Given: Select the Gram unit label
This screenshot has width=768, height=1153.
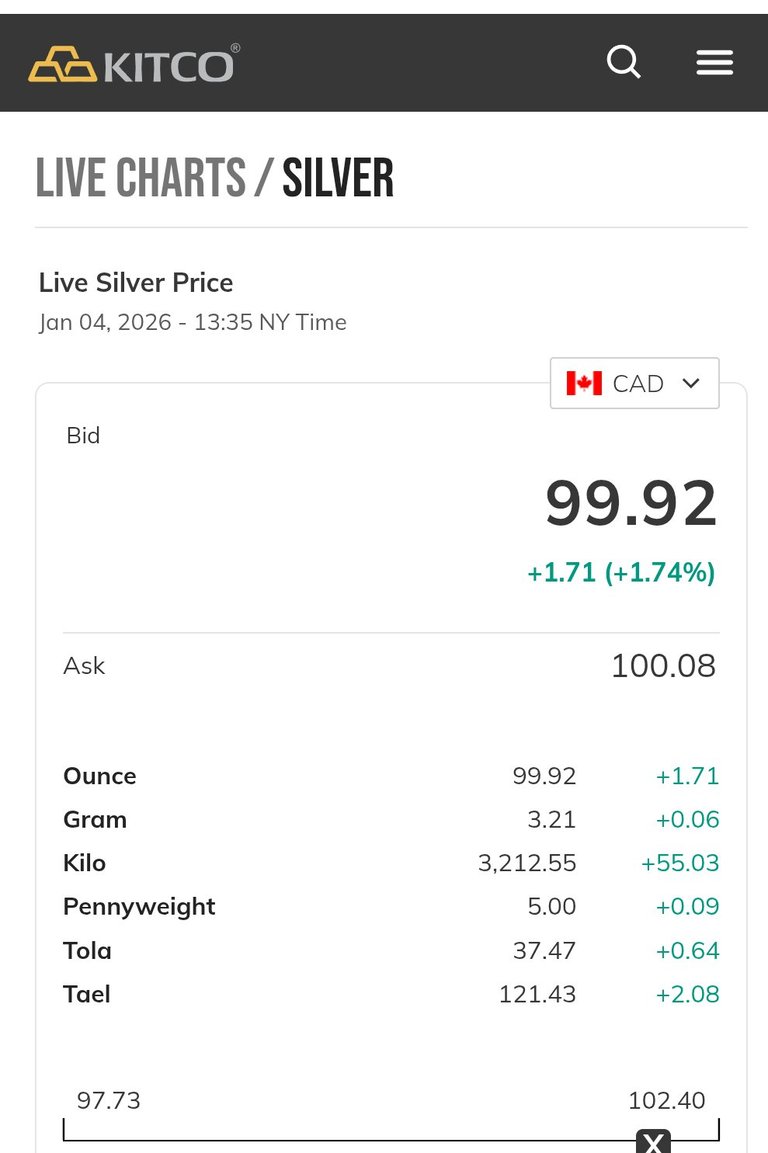Looking at the screenshot, I should click(95, 820).
